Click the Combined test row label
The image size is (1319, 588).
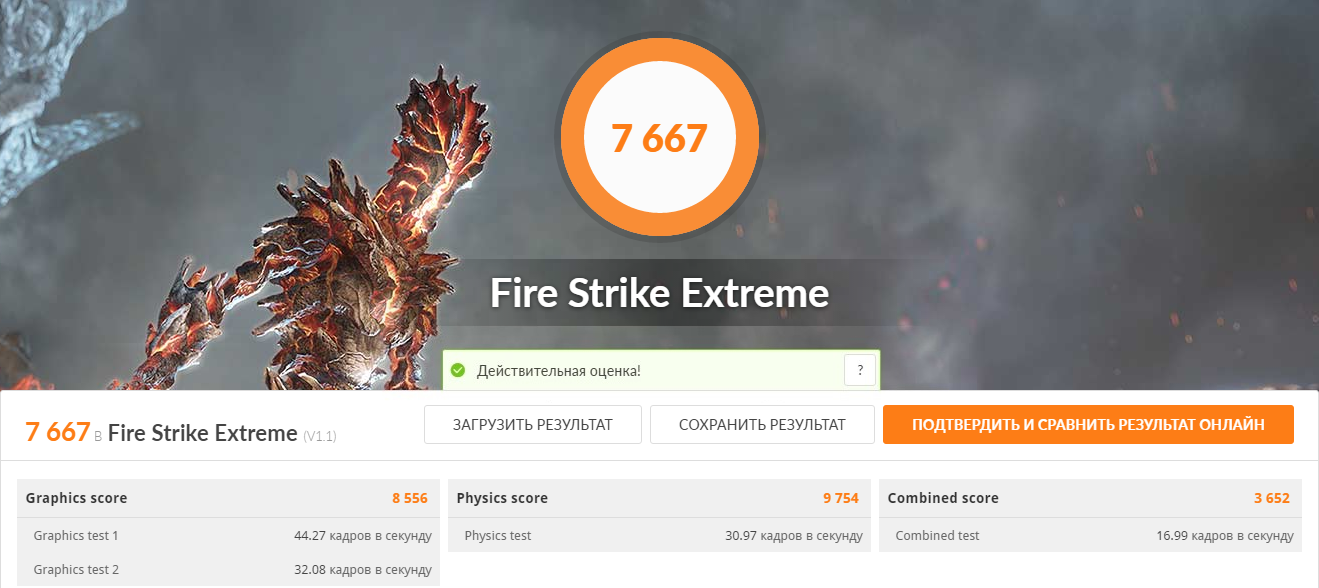[938, 536]
